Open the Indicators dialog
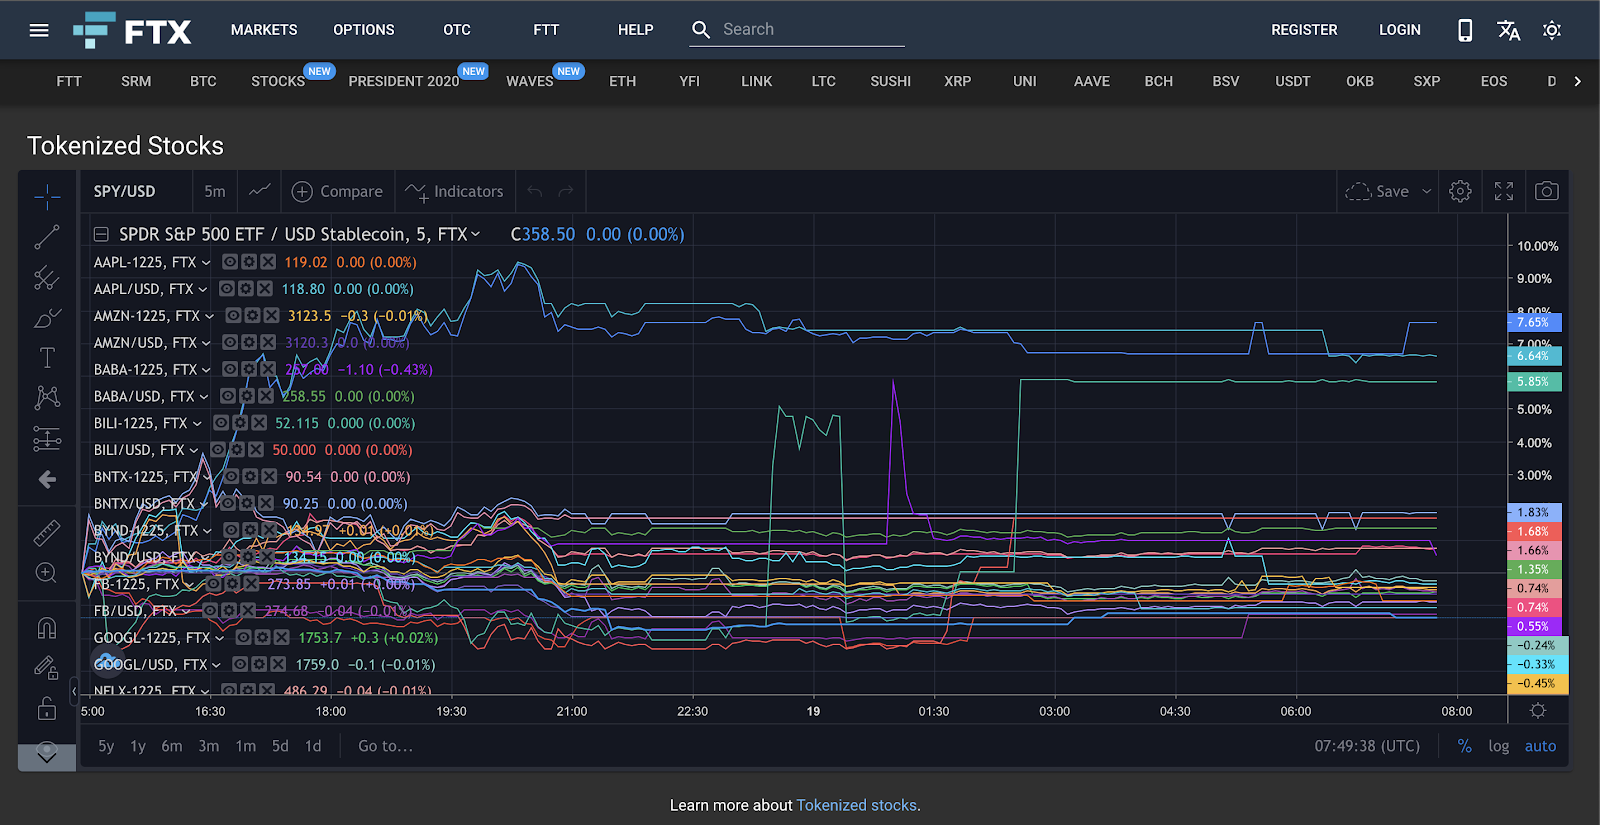This screenshot has width=1600, height=825. [454, 191]
